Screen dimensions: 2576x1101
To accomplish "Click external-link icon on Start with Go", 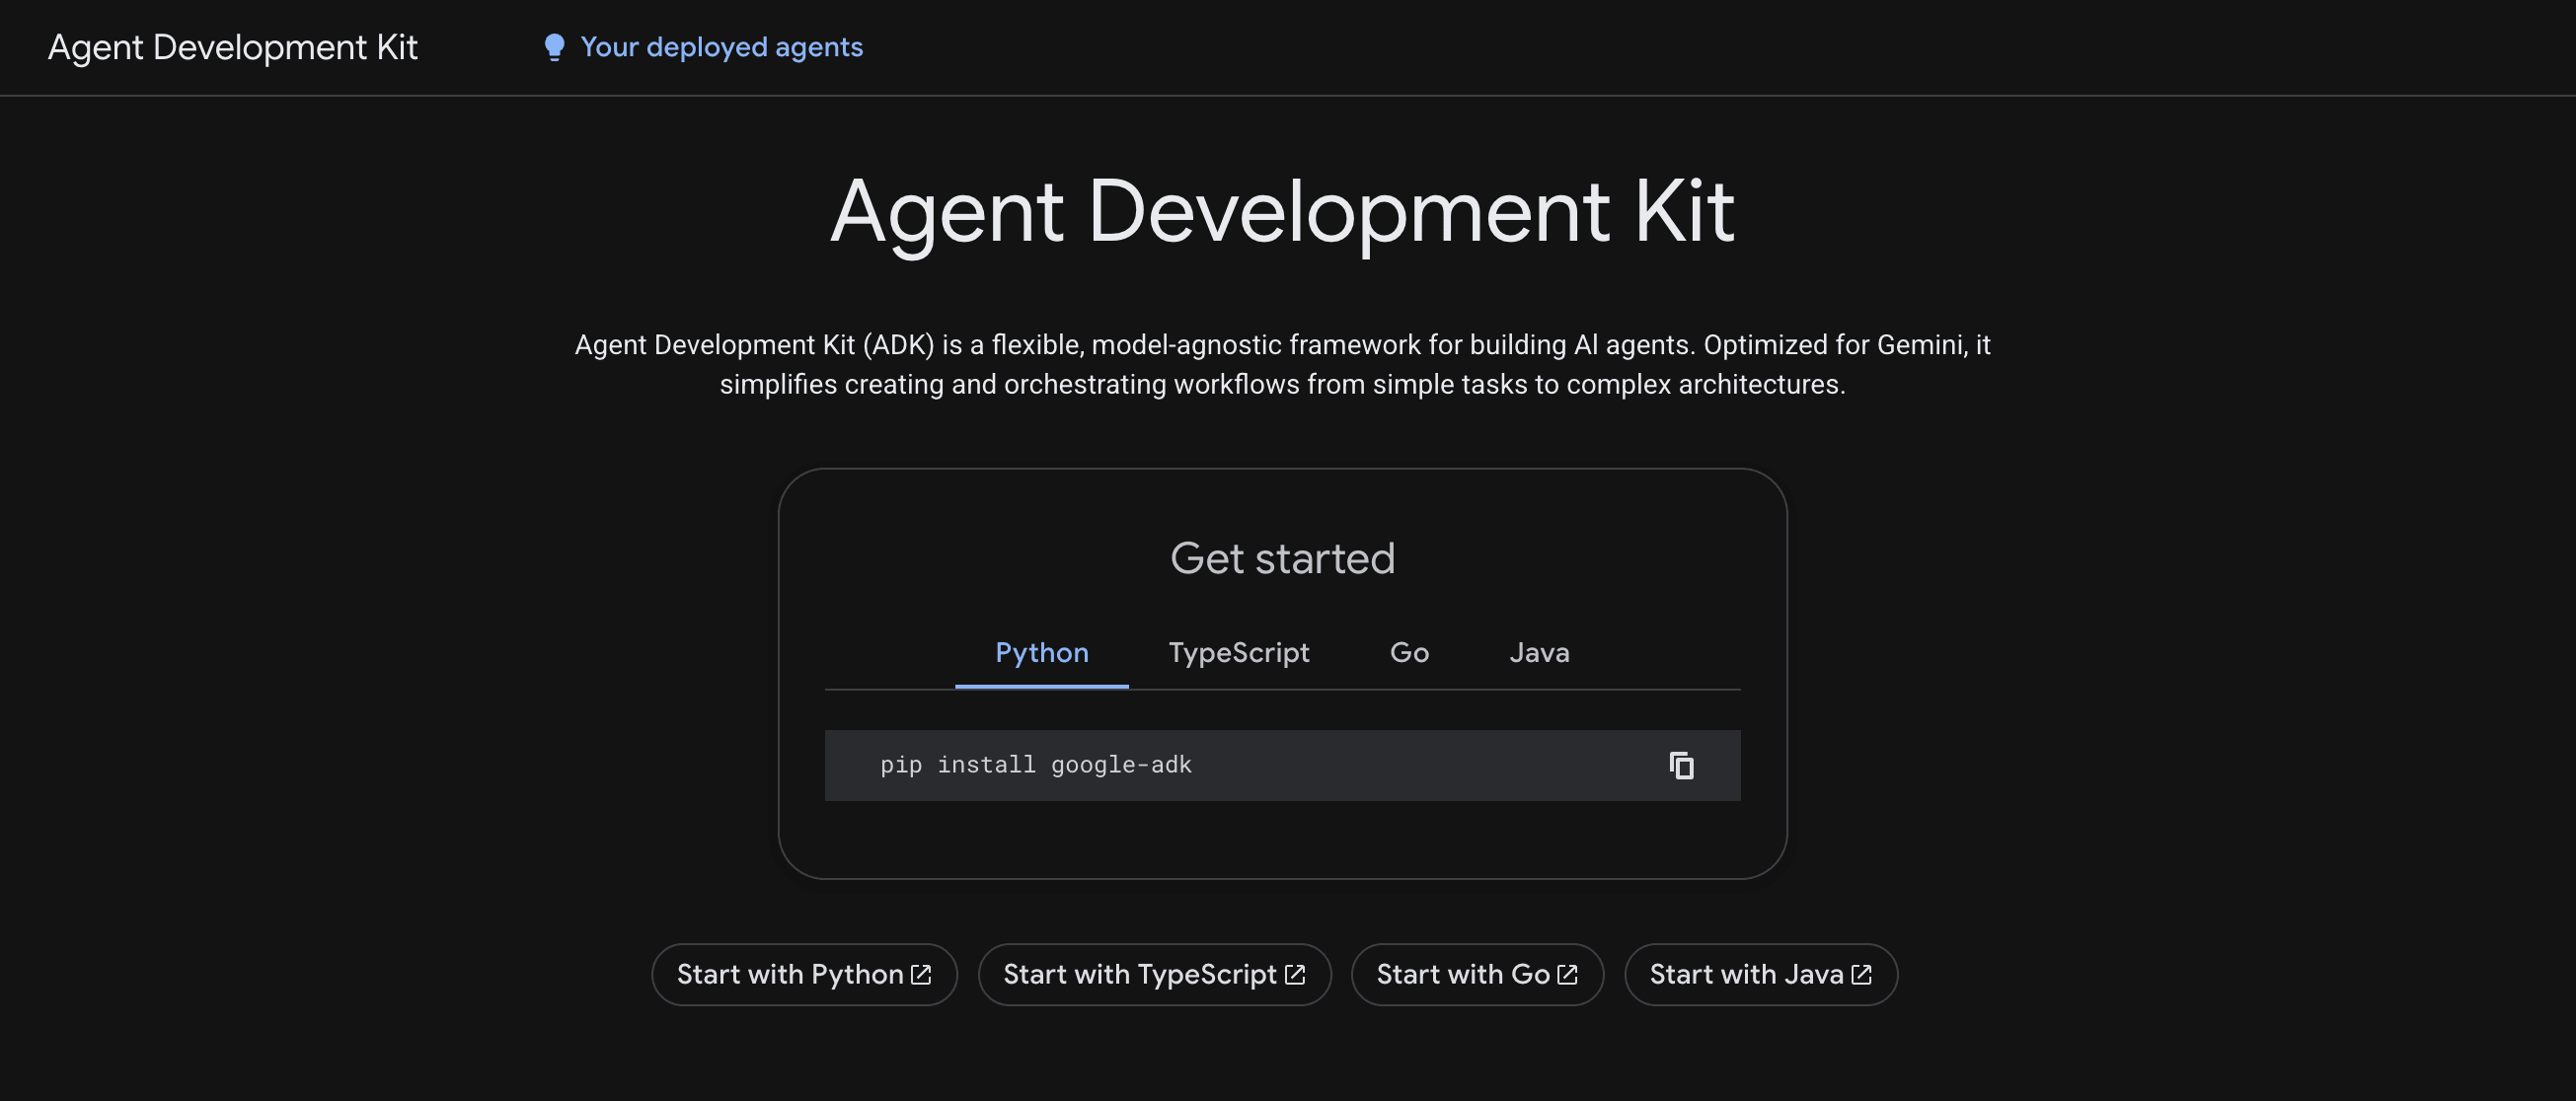I will coord(1568,974).
